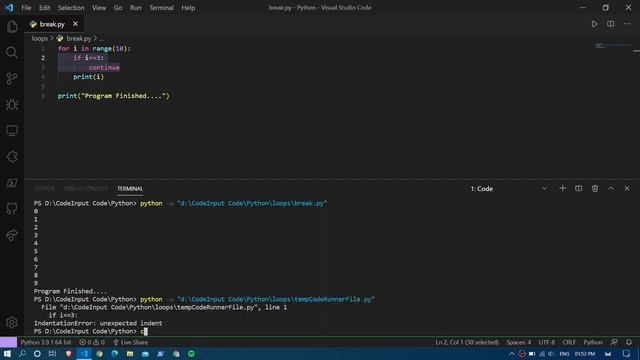Open the Selection menu

tap(71, 8)
